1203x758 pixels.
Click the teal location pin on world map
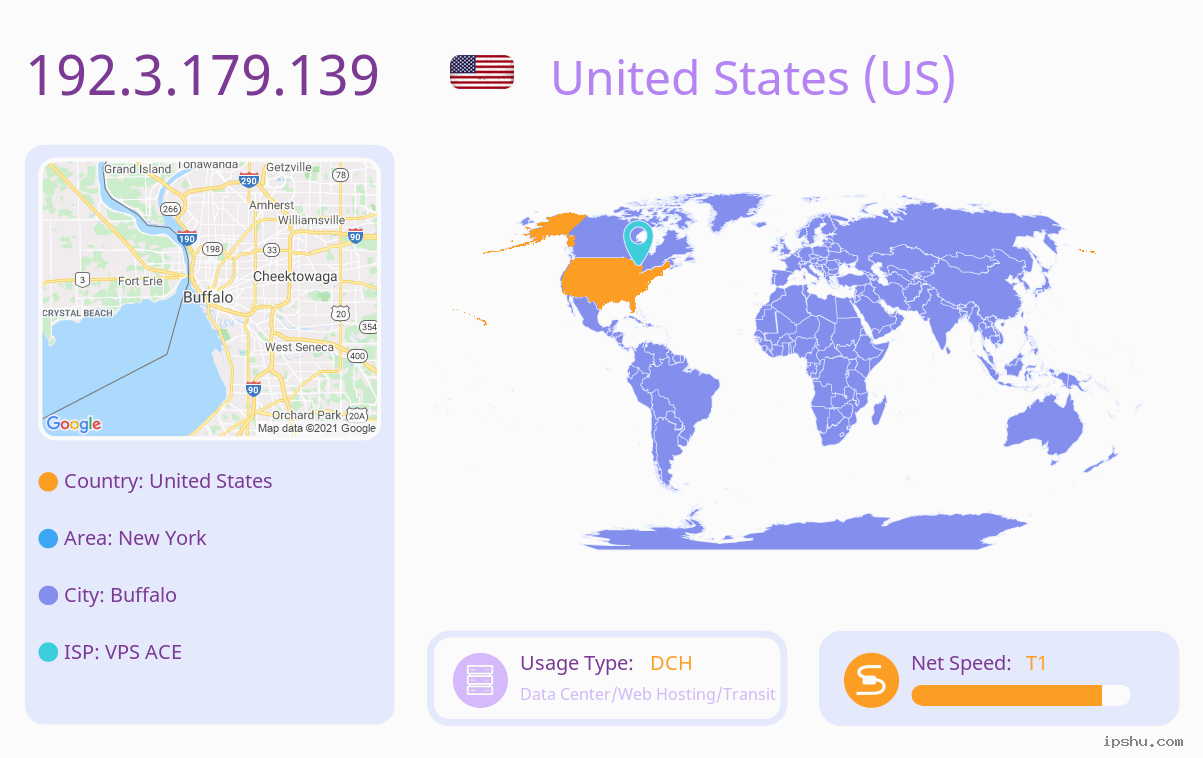point(638,243)
